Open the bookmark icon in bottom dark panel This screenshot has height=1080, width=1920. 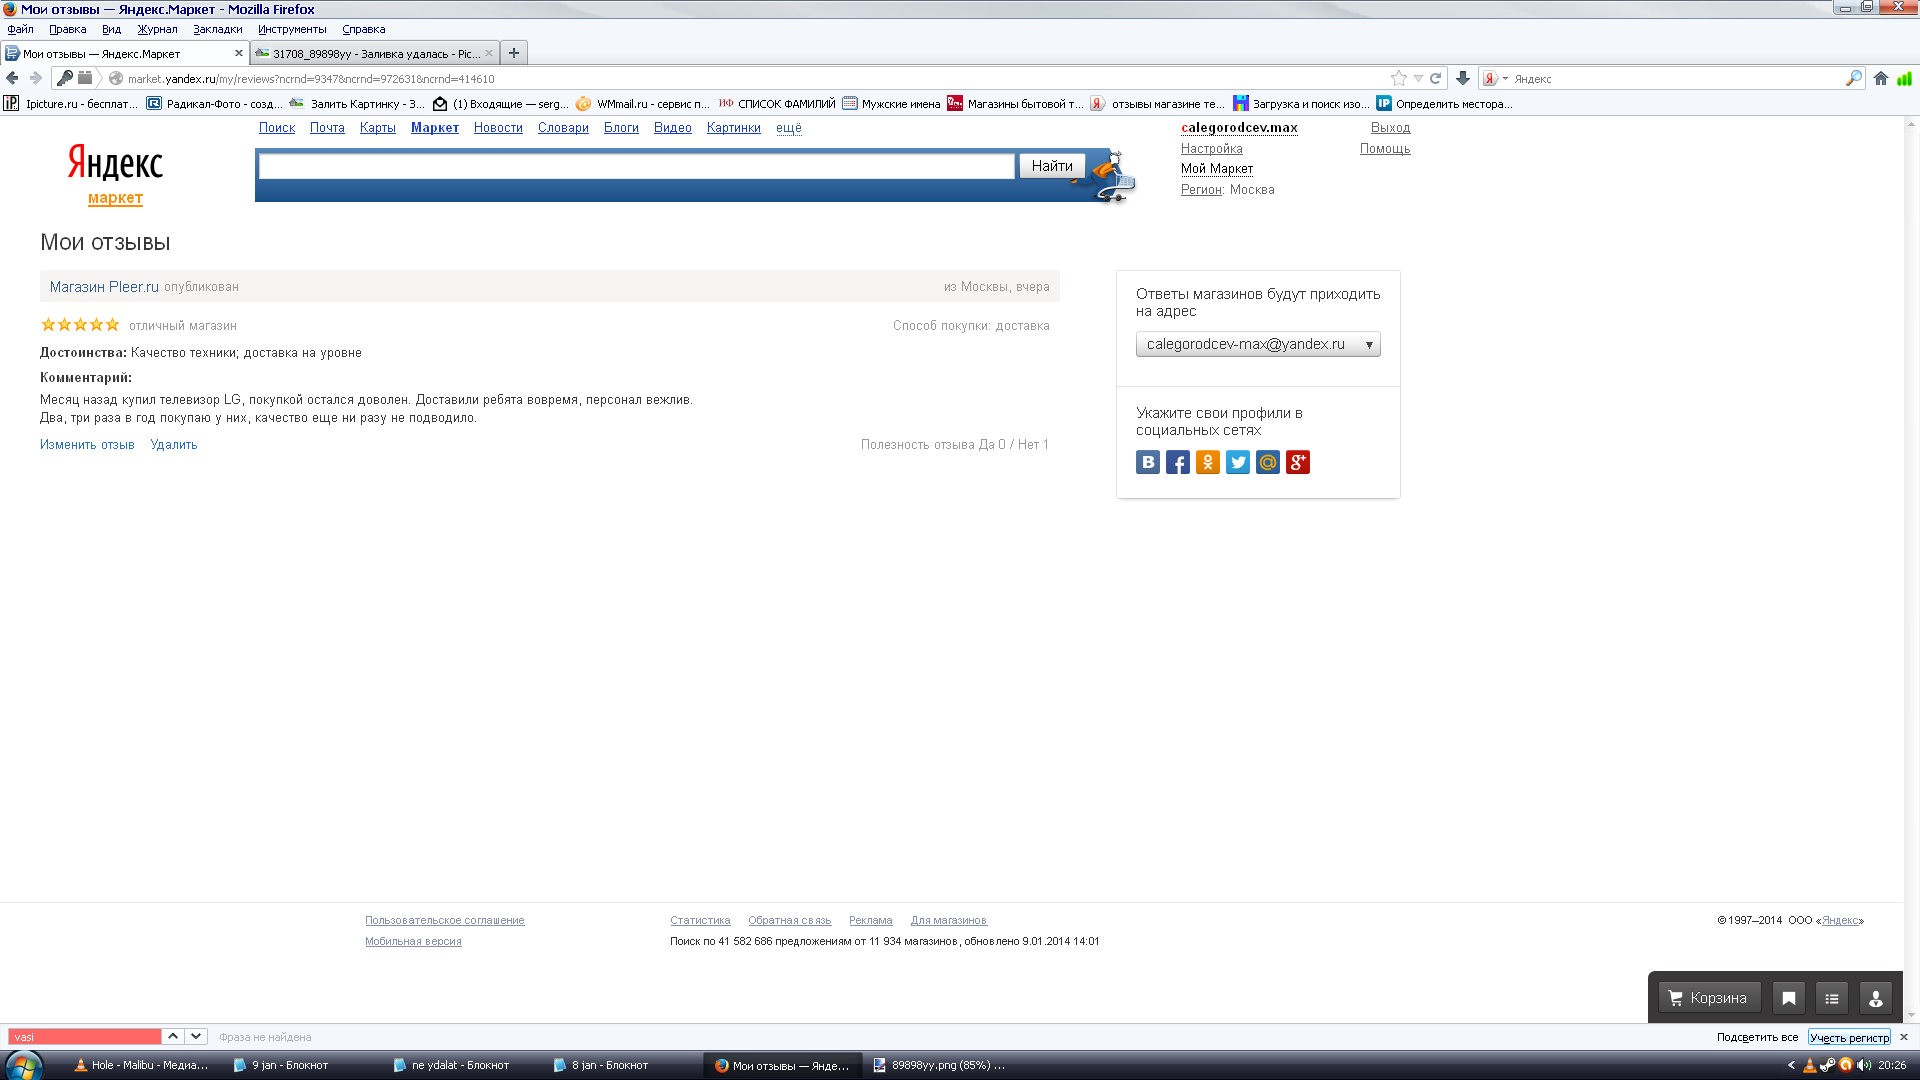pyautogui.click(x=1788, y=998)
